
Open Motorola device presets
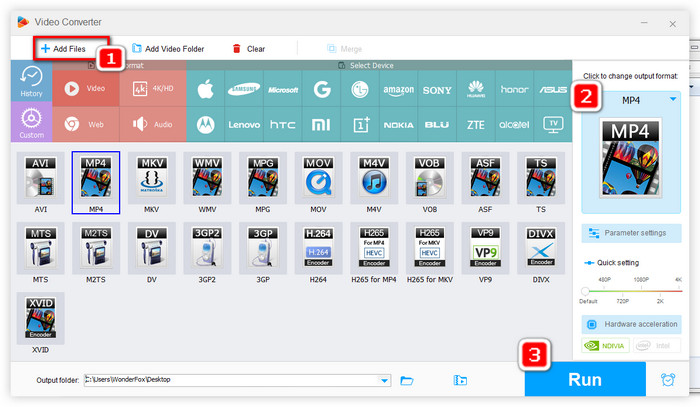pyautogui.click(x=205, y=125)
